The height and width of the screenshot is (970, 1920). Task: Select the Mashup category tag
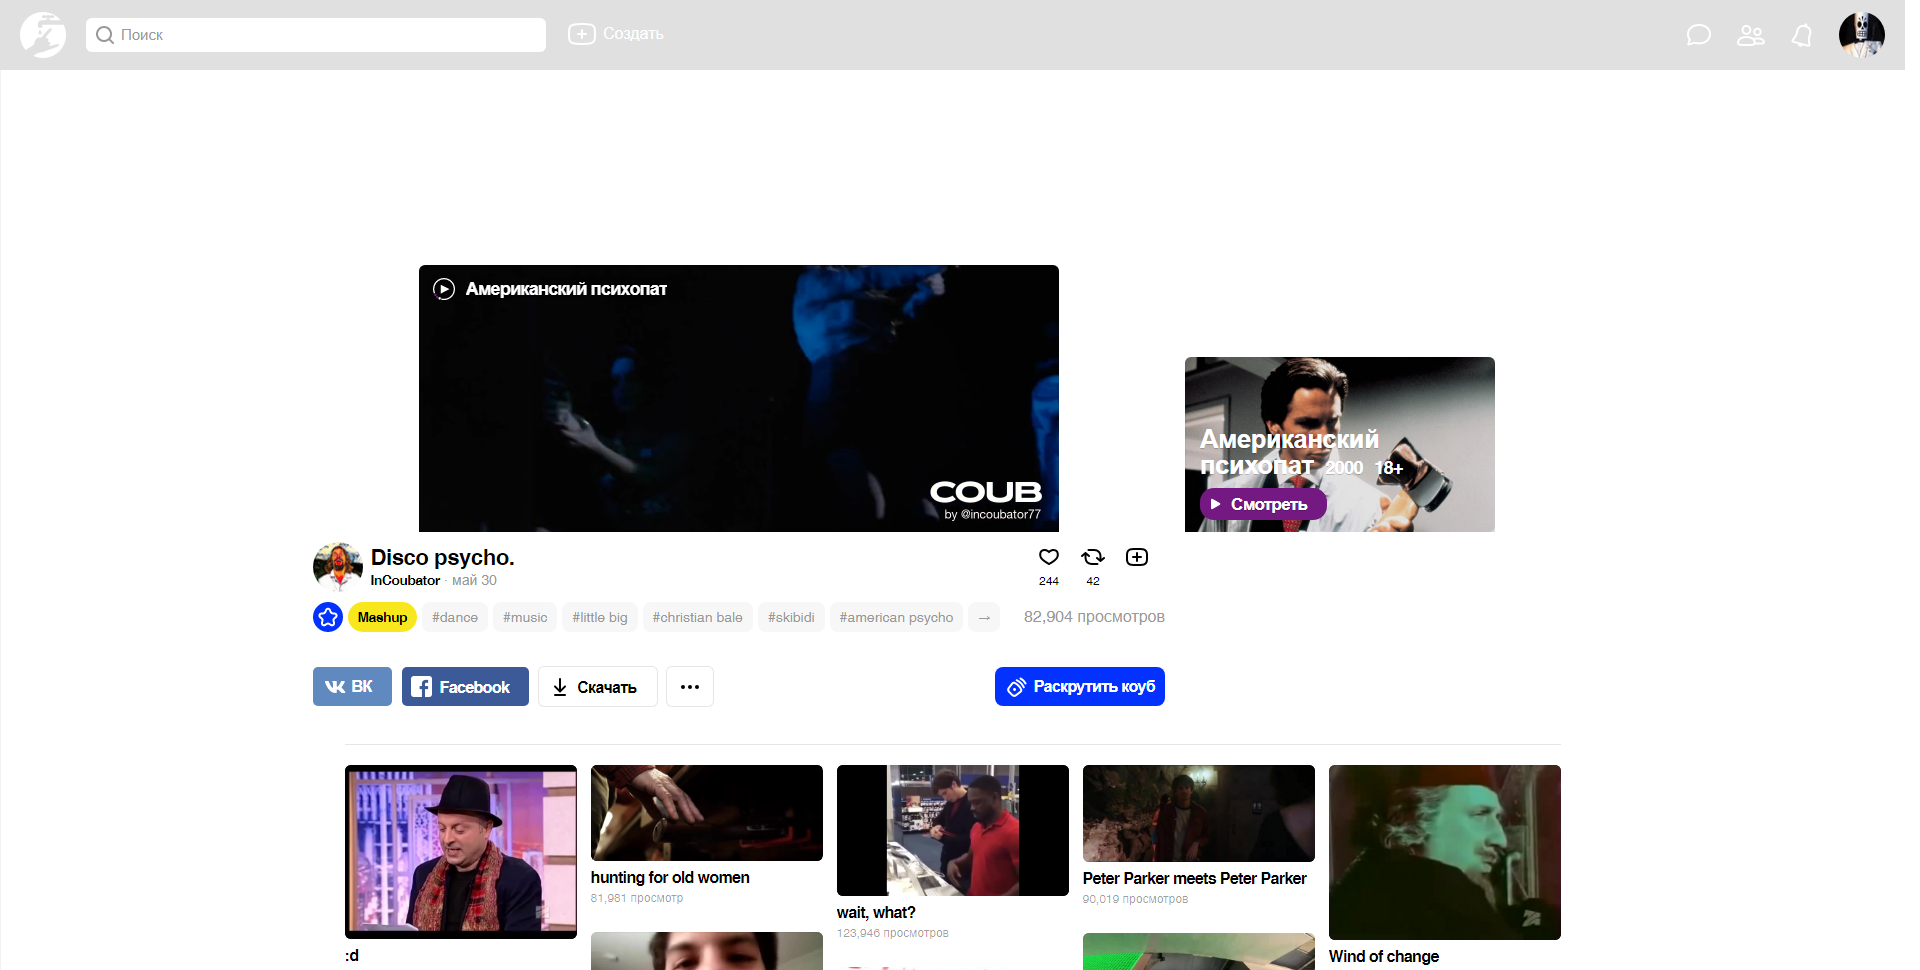(382, 618)
